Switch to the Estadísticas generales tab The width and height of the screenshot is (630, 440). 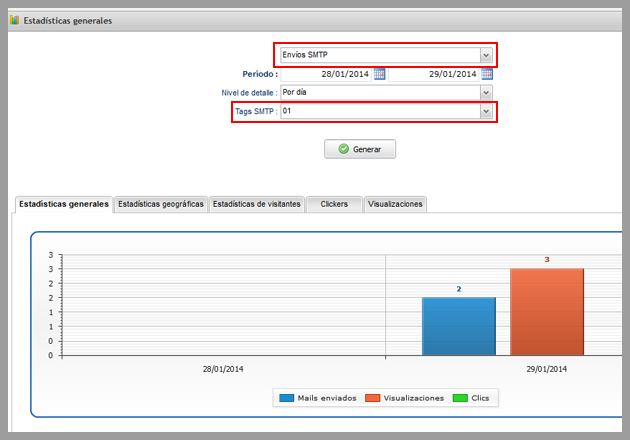tap(64, 204)
